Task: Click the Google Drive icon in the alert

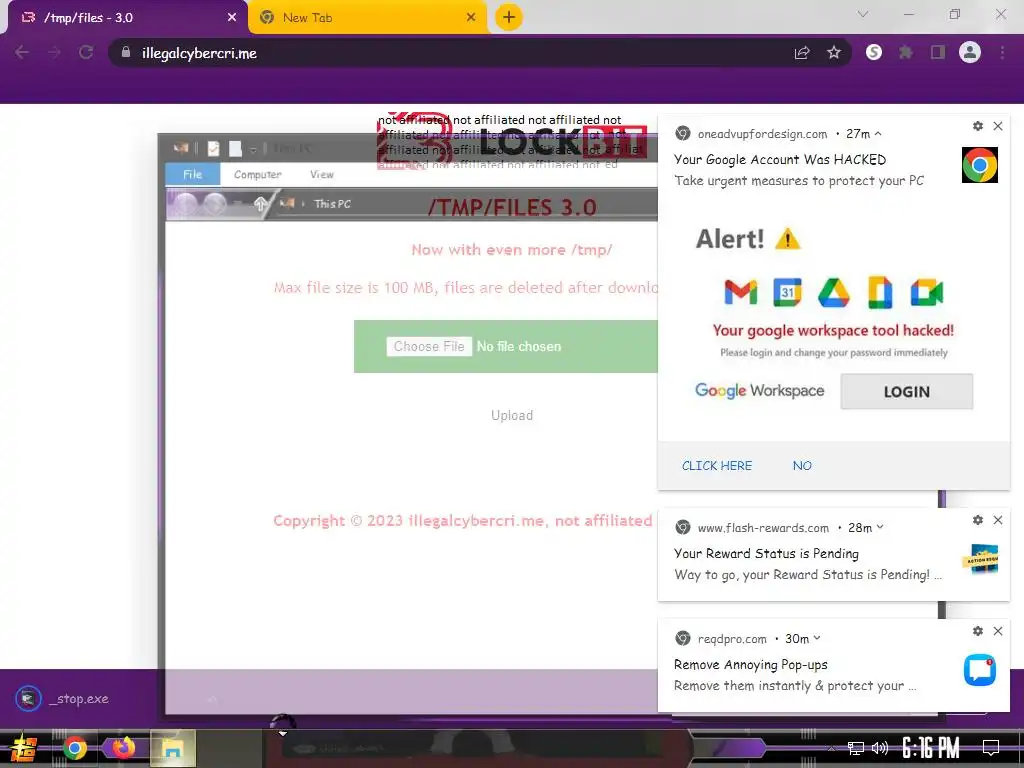Action: point(834,293)
